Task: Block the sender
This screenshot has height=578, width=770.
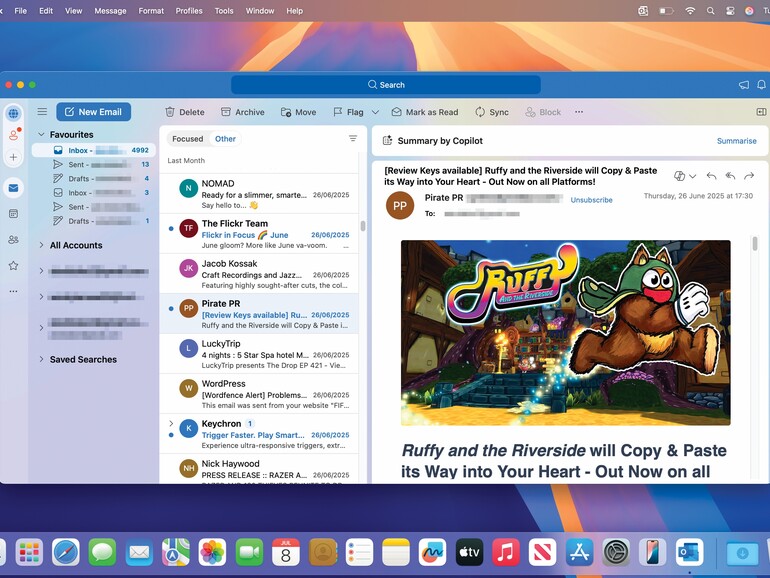Action: 543,112
